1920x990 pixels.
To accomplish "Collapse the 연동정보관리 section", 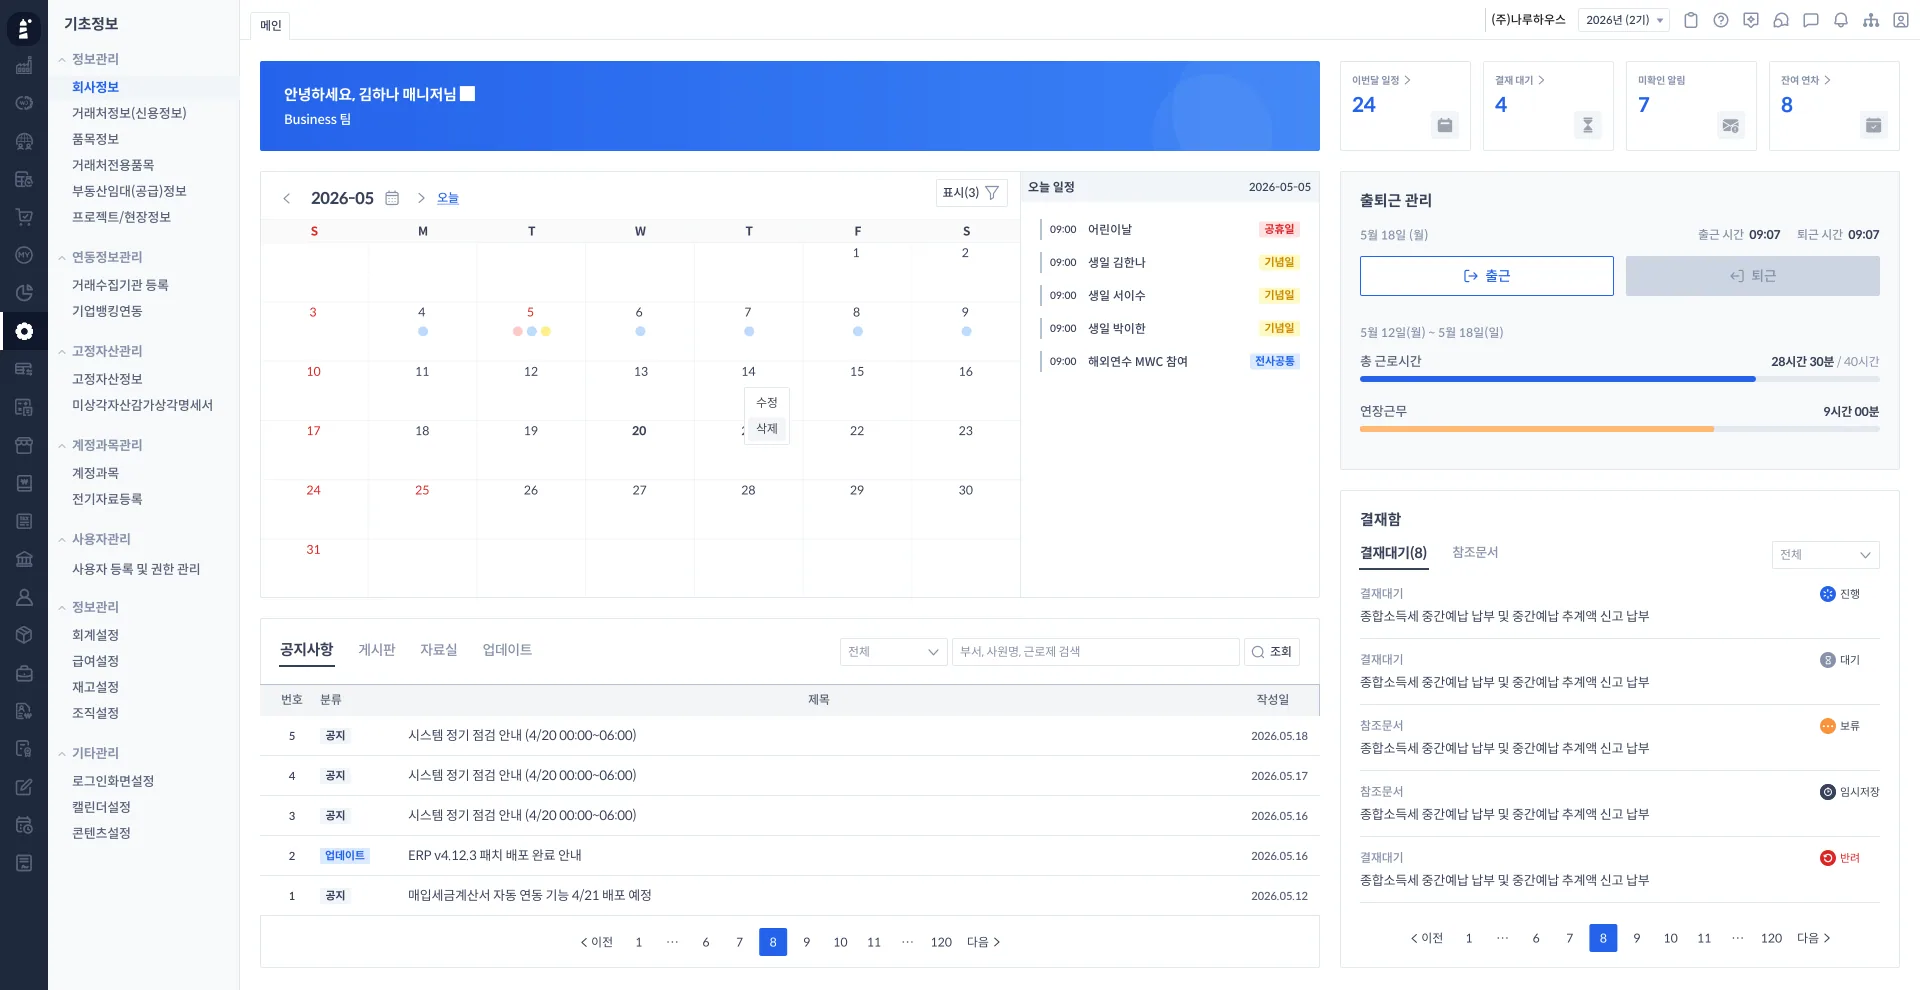I will pyautogui.click(x=62, y=258).
